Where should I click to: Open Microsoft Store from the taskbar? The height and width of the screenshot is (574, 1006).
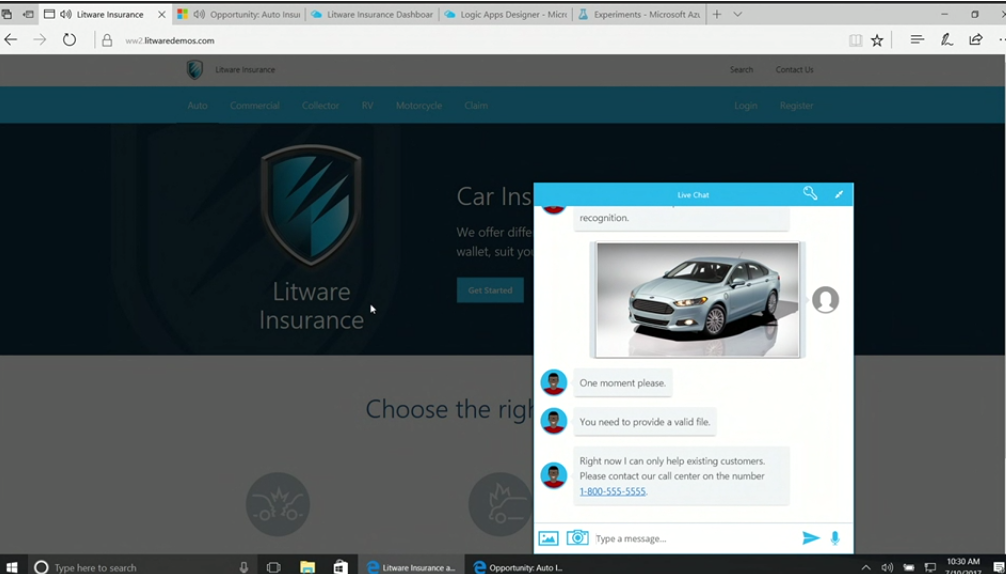point(341,567)
